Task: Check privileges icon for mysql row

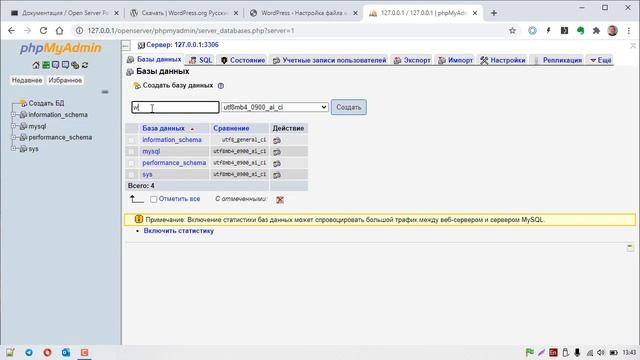Action: coord(277,152)
